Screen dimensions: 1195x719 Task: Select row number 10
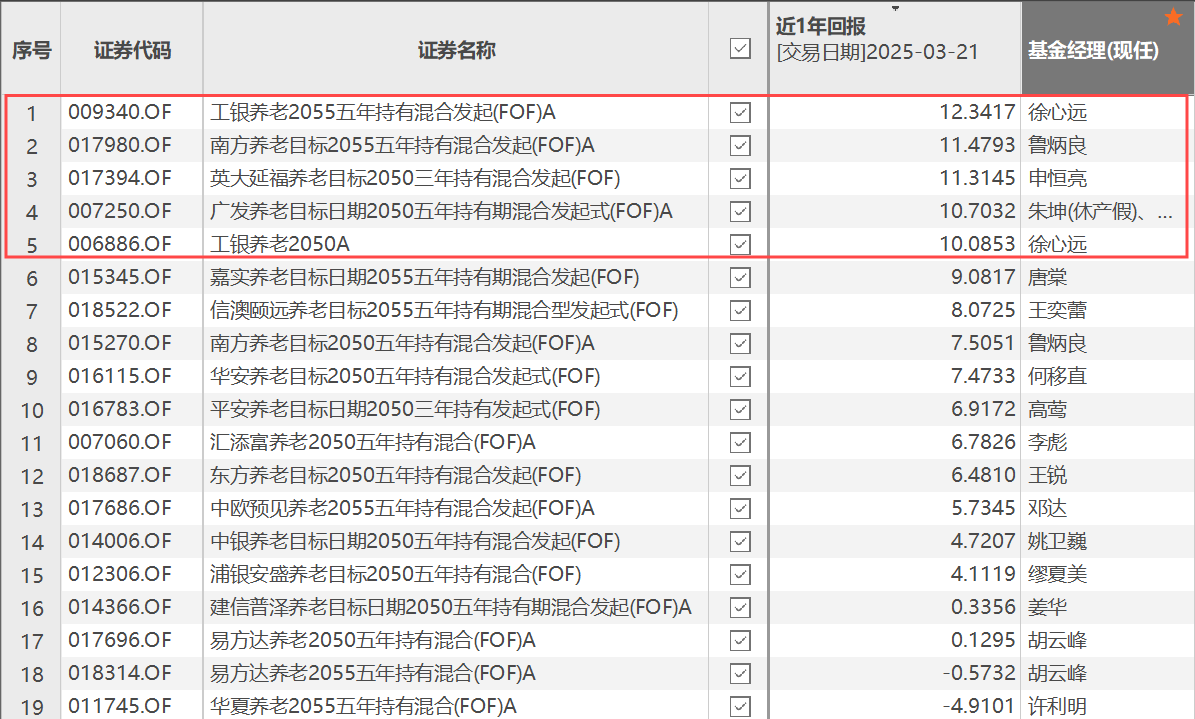click(x=32, y=410)
